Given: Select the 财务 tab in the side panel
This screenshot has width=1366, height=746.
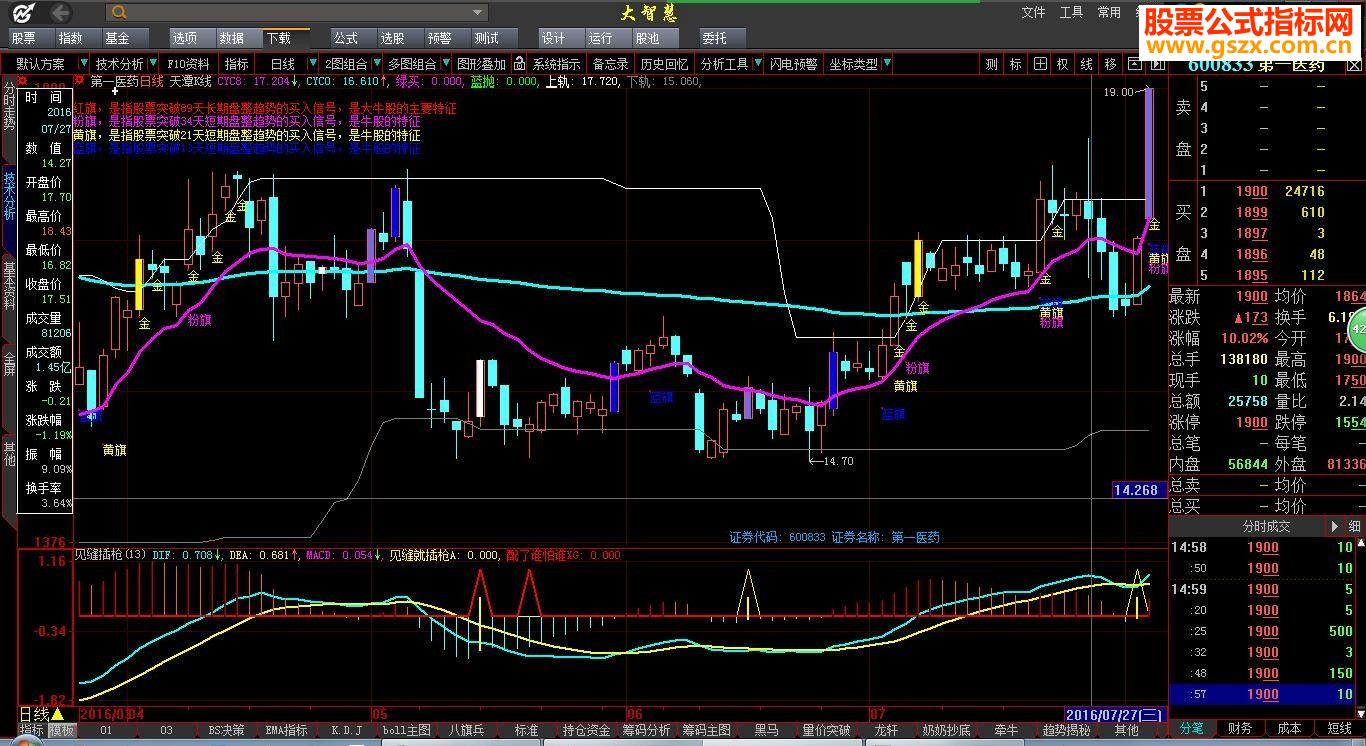Looking at the screenshot, I should [1240, 729].
